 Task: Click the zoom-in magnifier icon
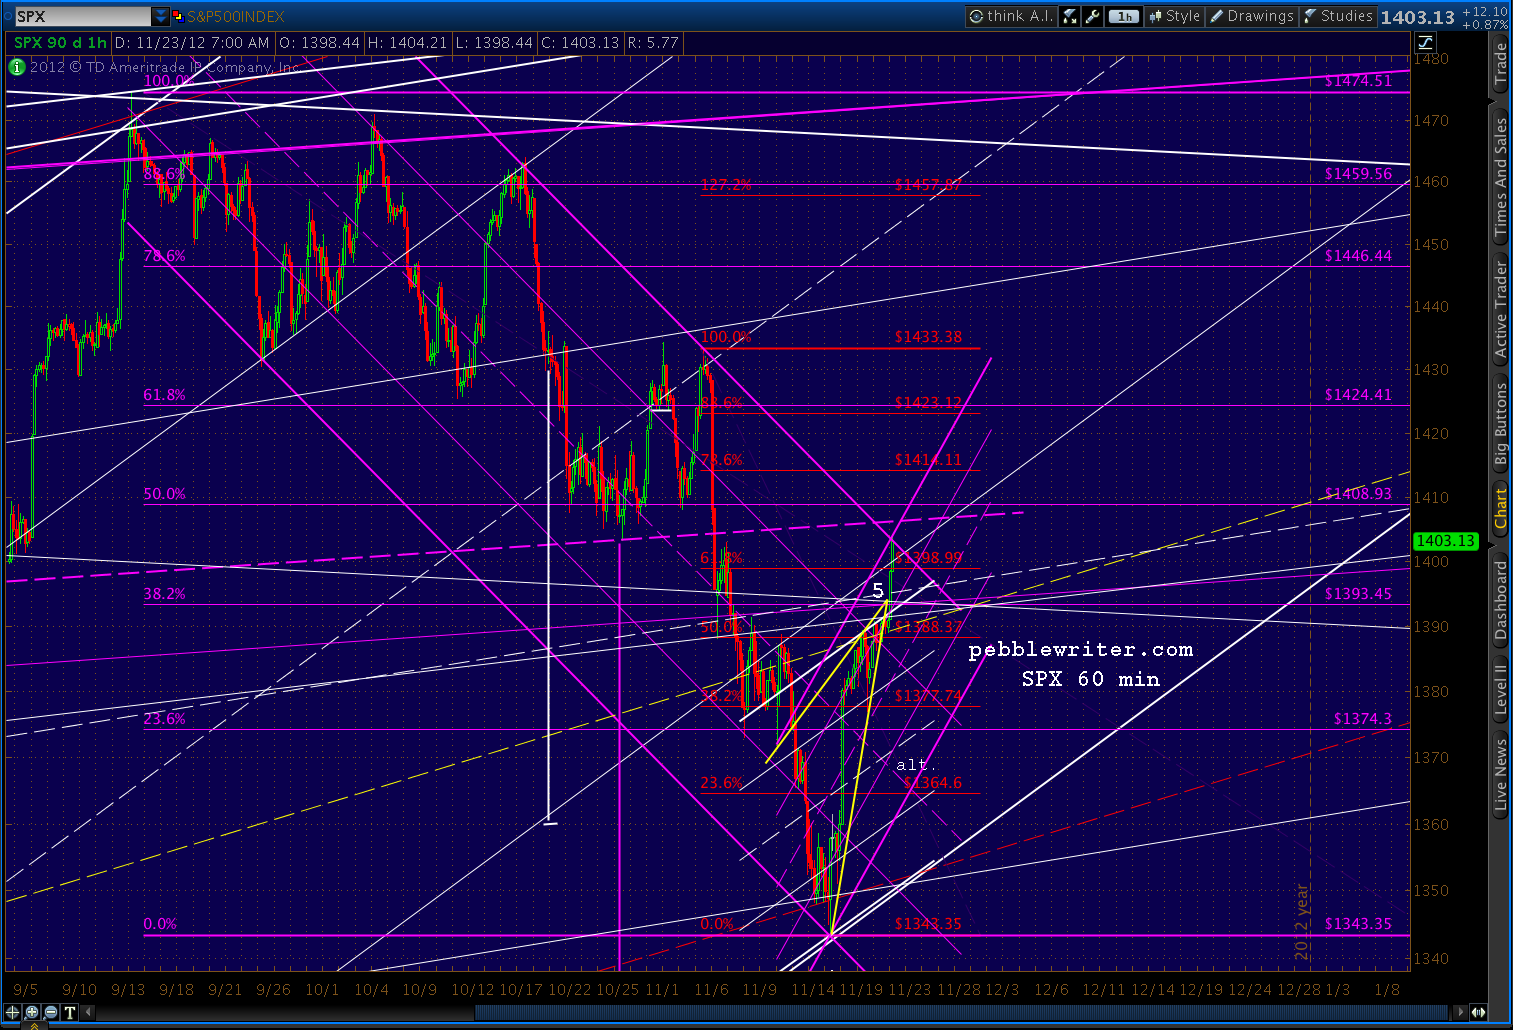pyautogui.click(x=31, y=1013)
